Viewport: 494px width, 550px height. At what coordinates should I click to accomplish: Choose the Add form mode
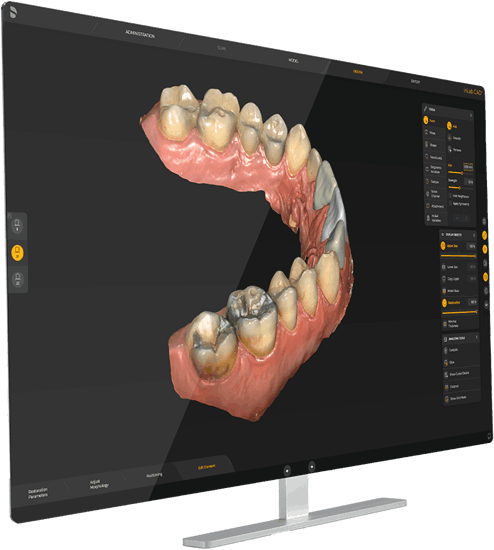[453, 126]
